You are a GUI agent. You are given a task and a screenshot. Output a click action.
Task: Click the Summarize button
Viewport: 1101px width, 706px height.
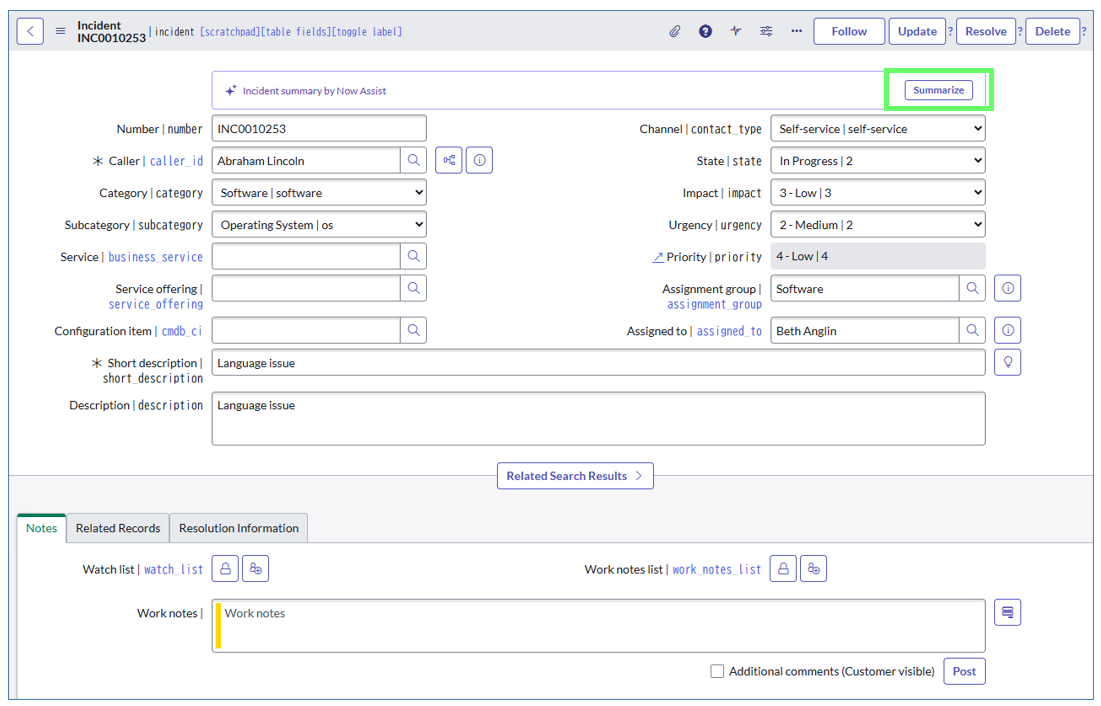point(938,90)
